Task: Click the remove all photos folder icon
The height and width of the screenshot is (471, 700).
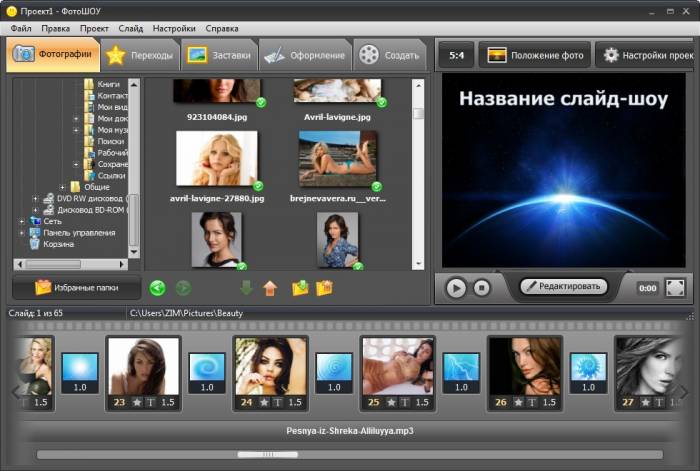Action: [325, 288]
